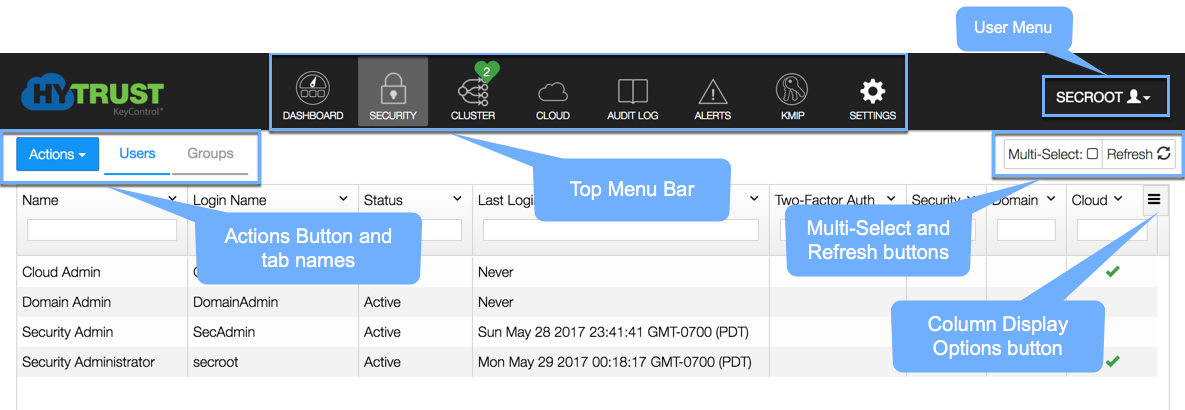Screen dimensions: 1185x410
Task: Click the Column Display Options hamburger icon
Action: pos(1153,200)
